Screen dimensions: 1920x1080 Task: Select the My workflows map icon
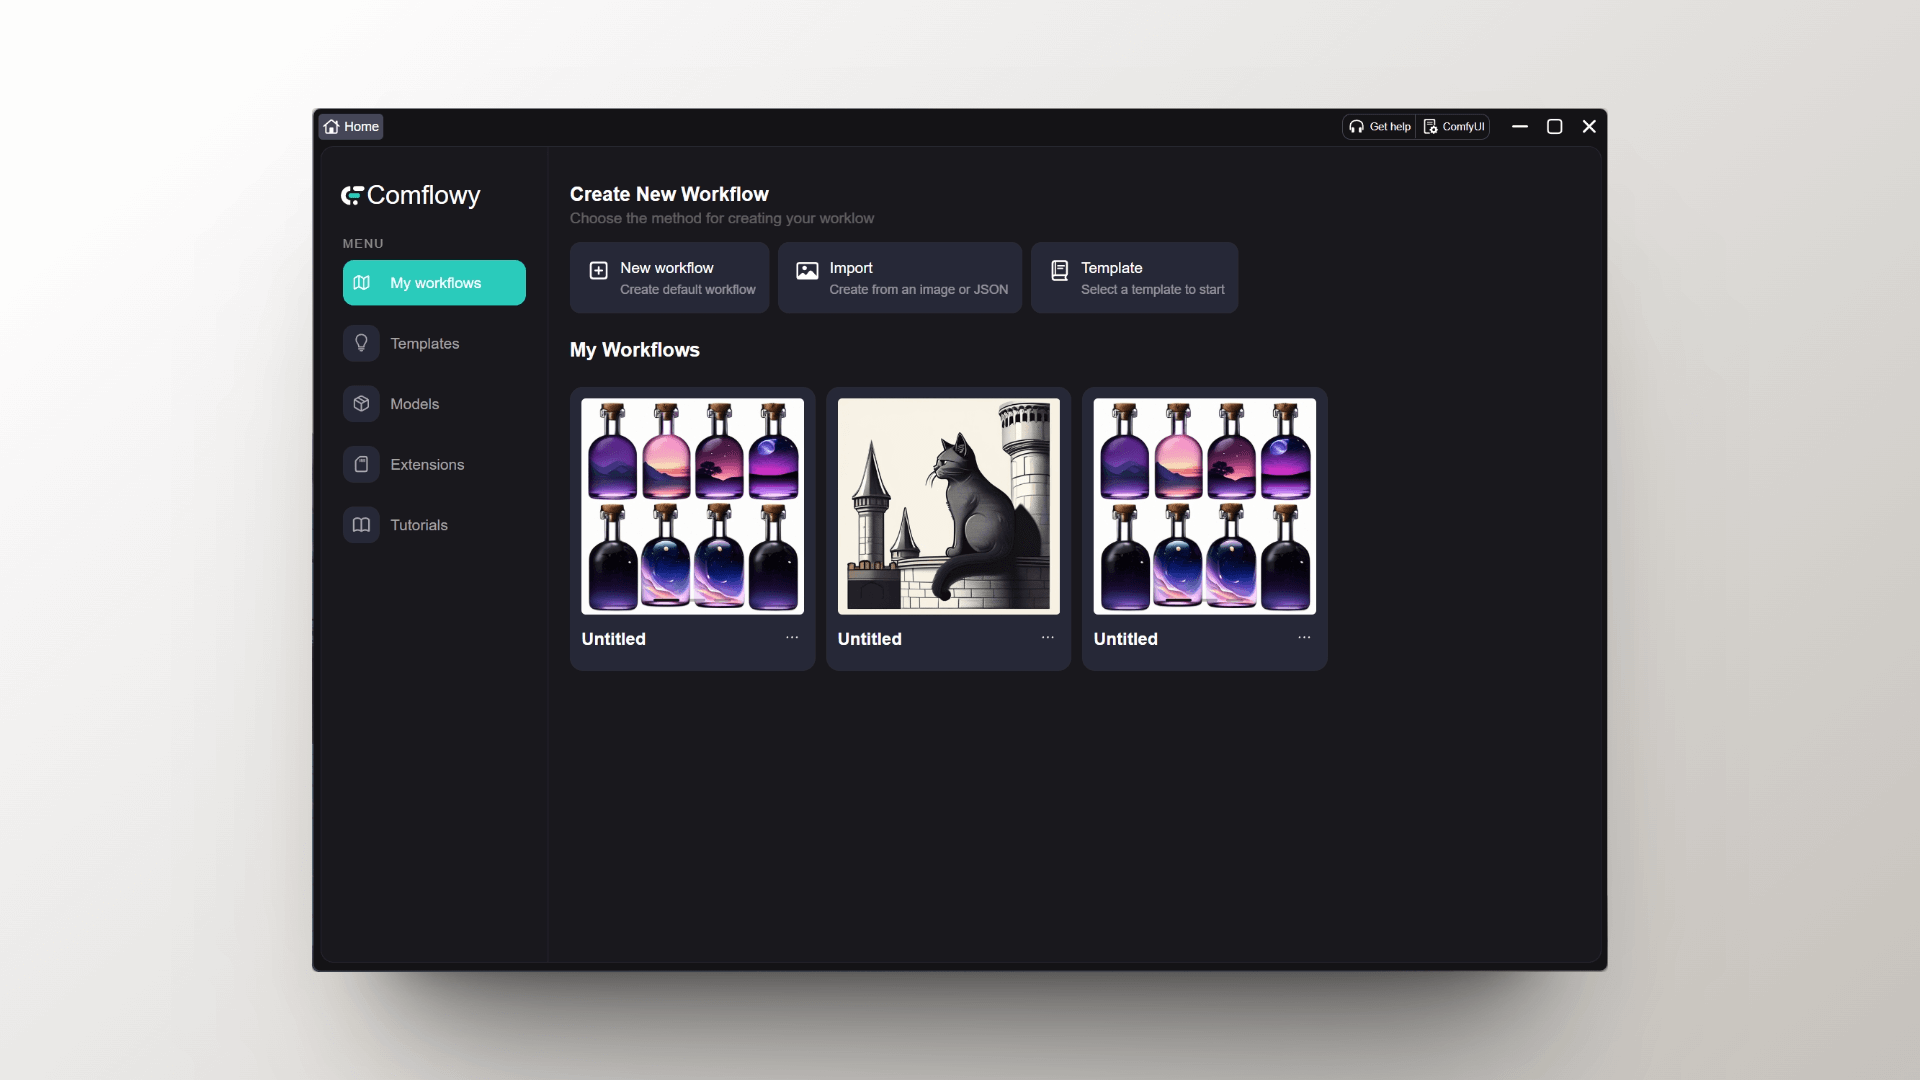pyautogui.click(x=361, y=282)
